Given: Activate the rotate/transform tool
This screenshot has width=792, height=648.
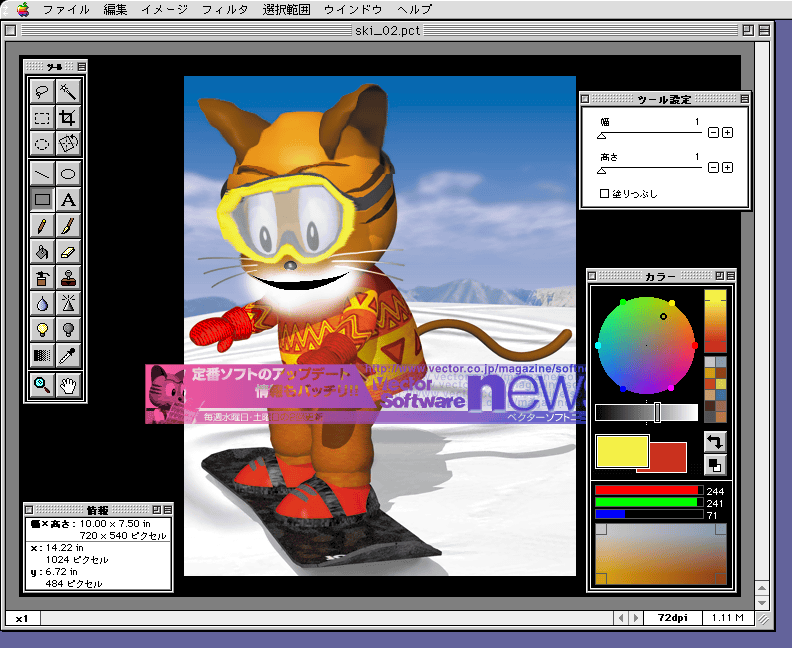Looking at the screenshot, I should click(x=68, y=144).
